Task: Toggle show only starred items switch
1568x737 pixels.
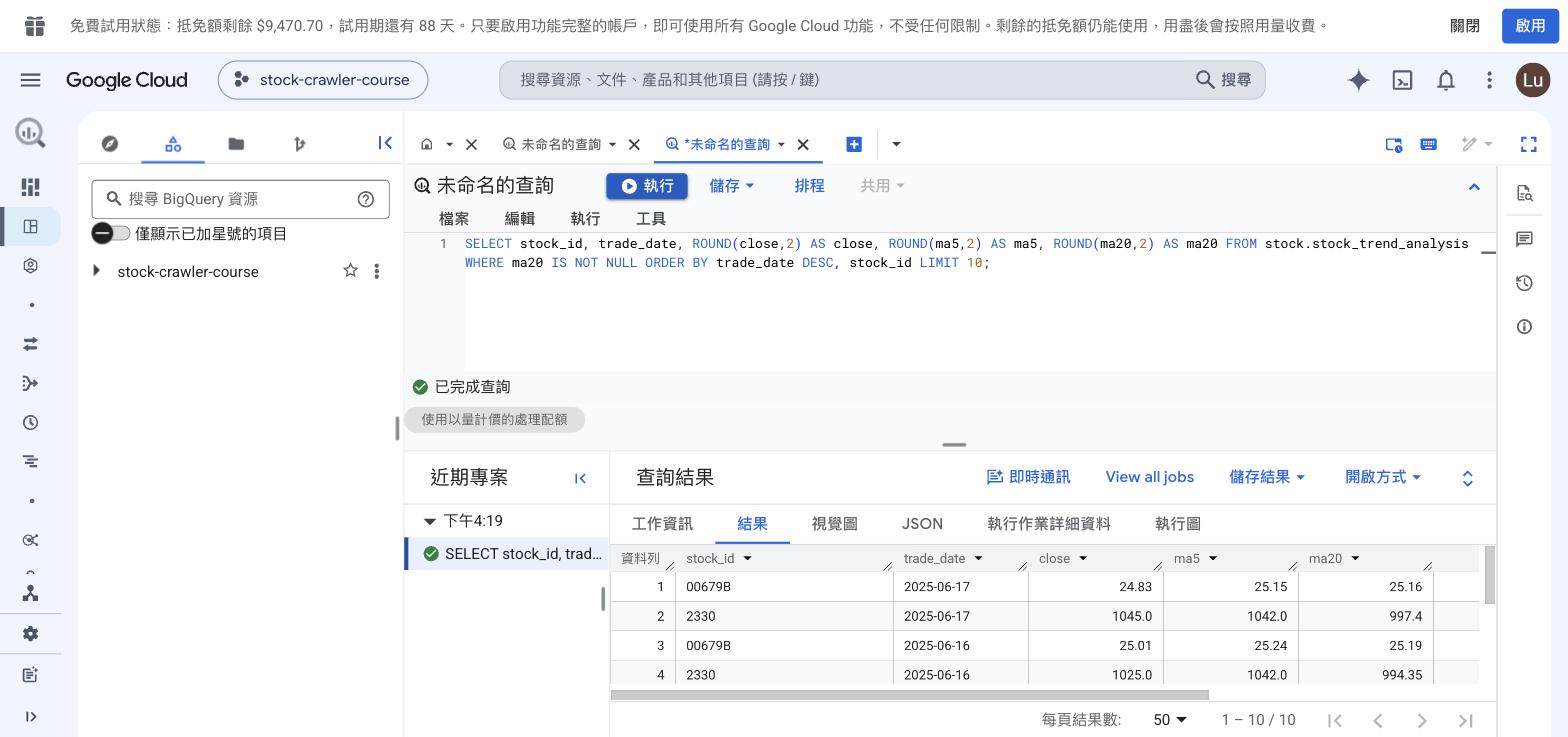Action: (111, 233)
